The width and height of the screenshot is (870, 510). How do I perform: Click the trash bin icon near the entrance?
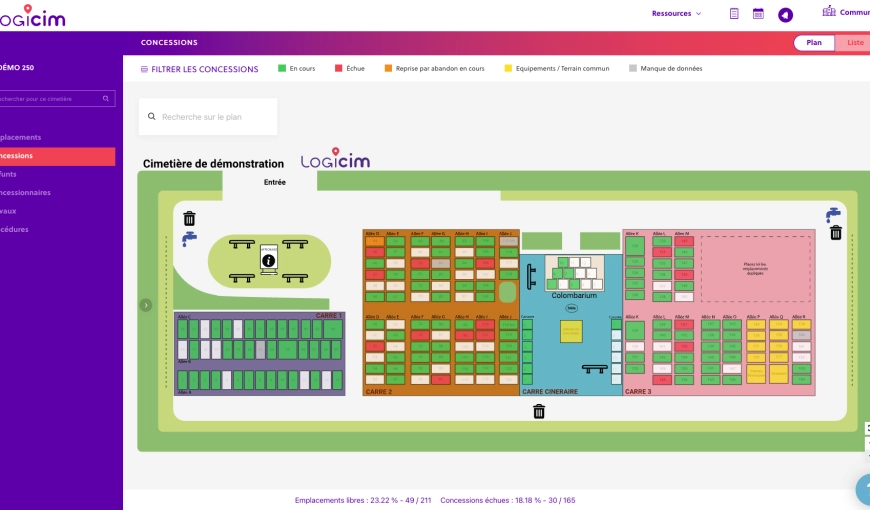point(189,218)
